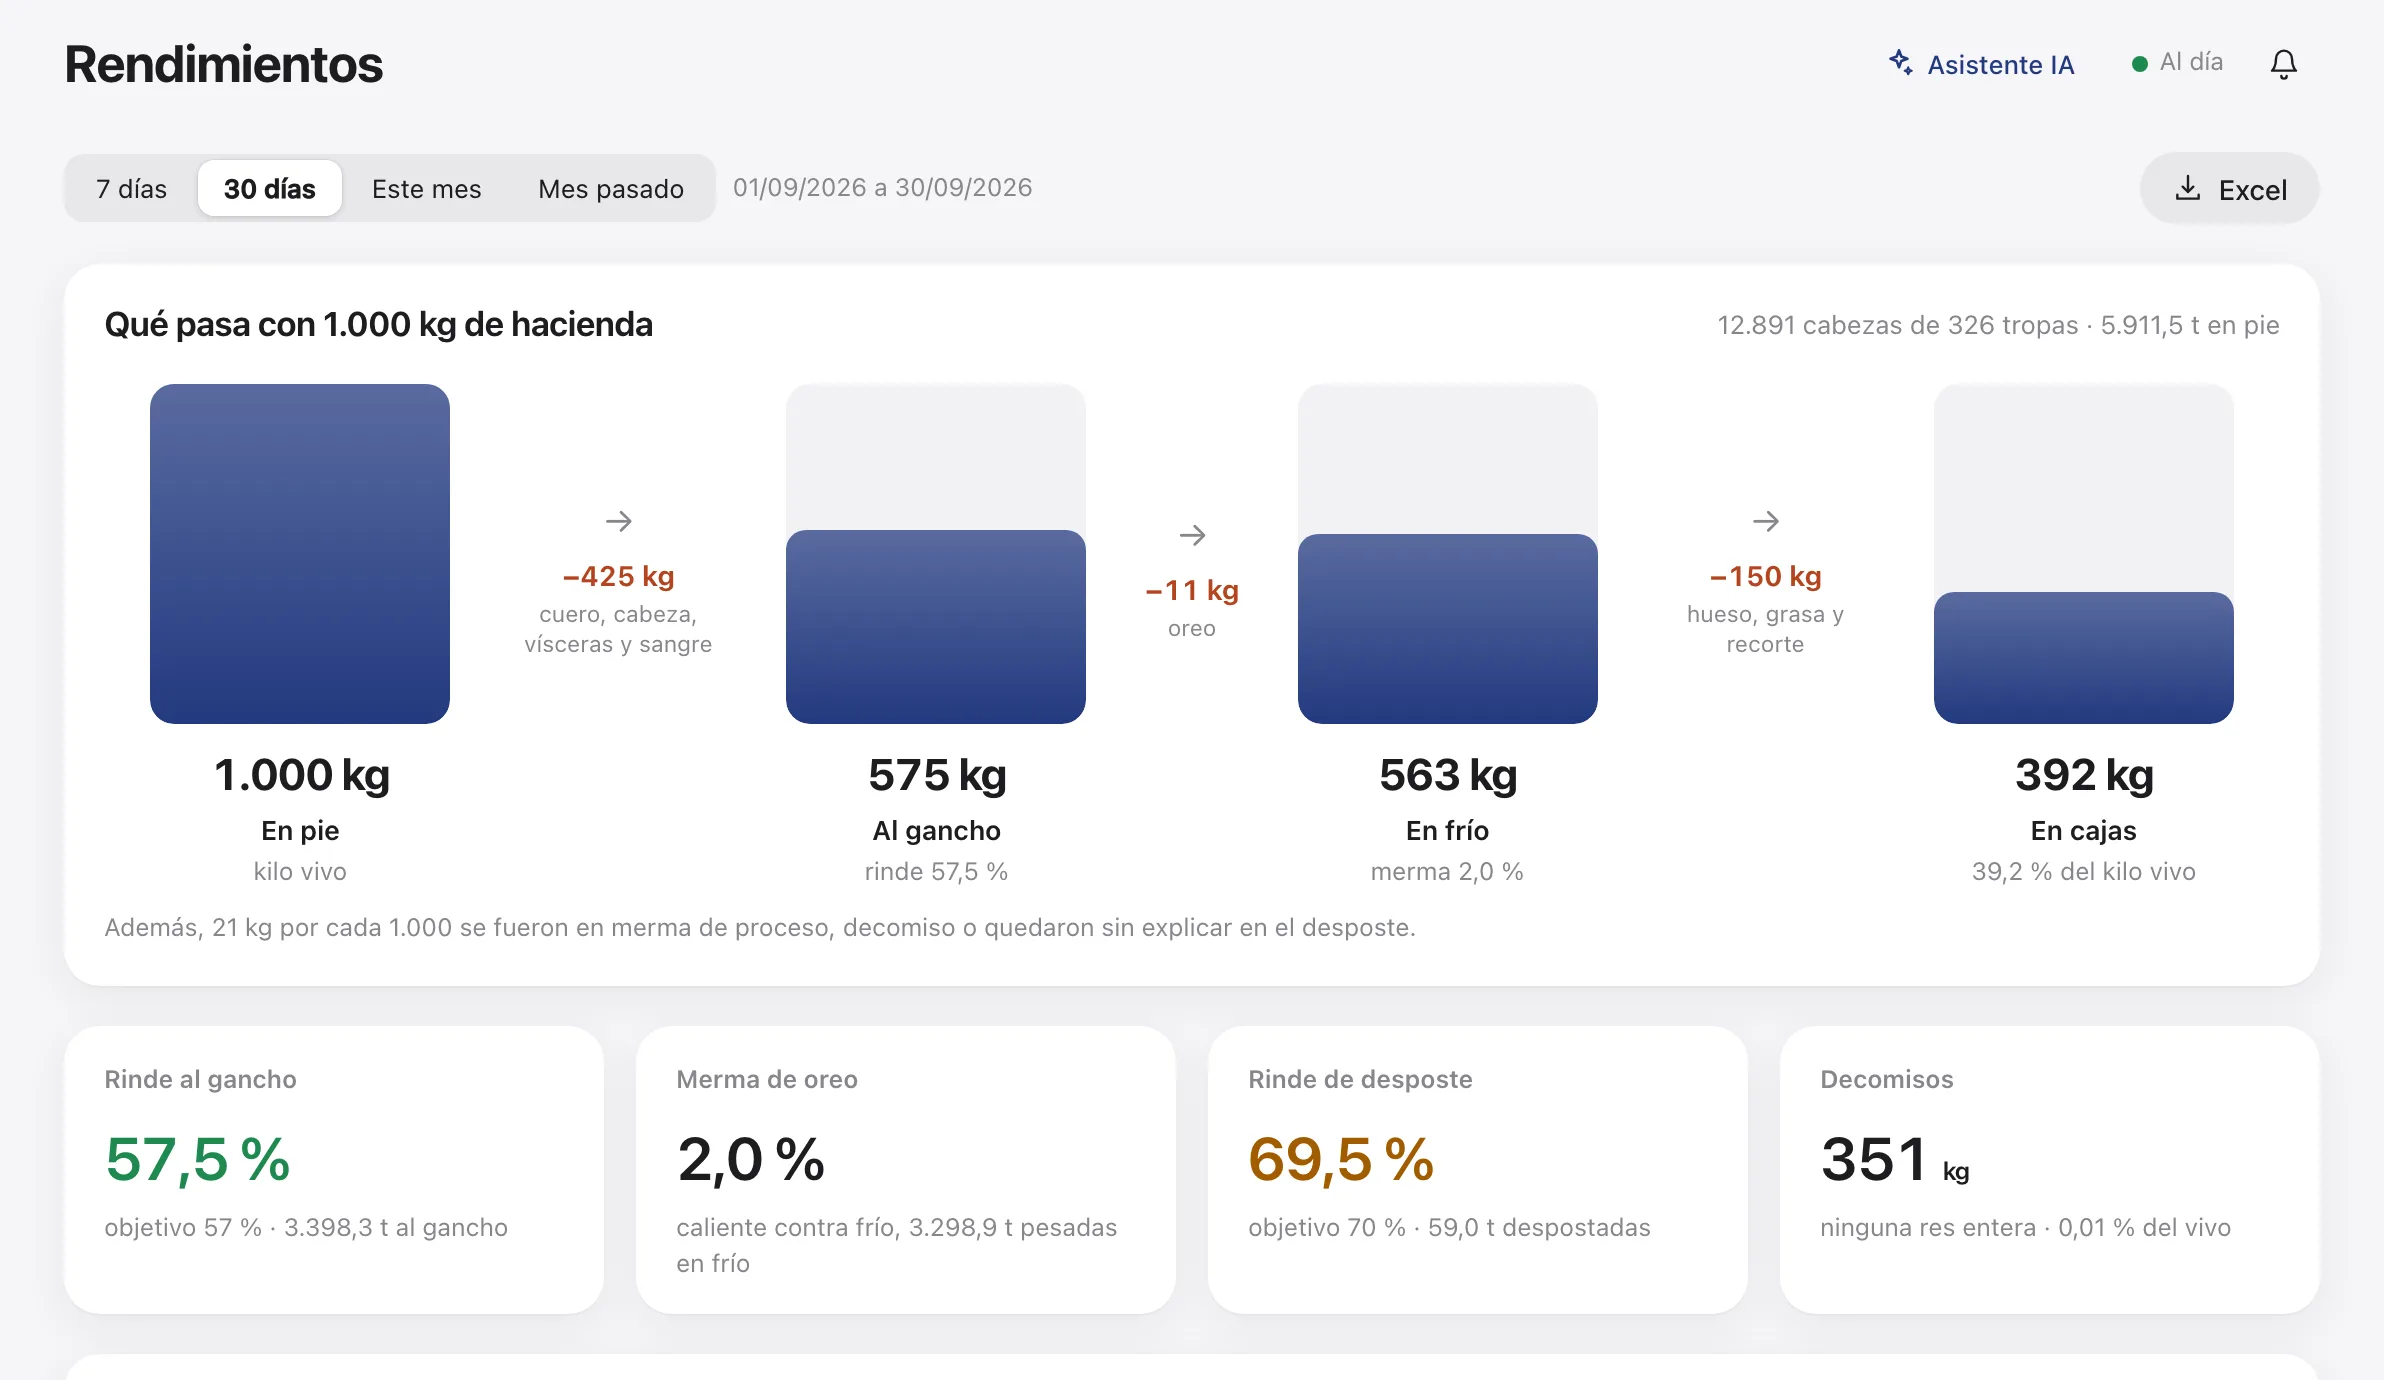Click the Al gancho 575 kg bar
Screen dimensions: 2384x1380
pyautogui.click(x=936, y=627)
